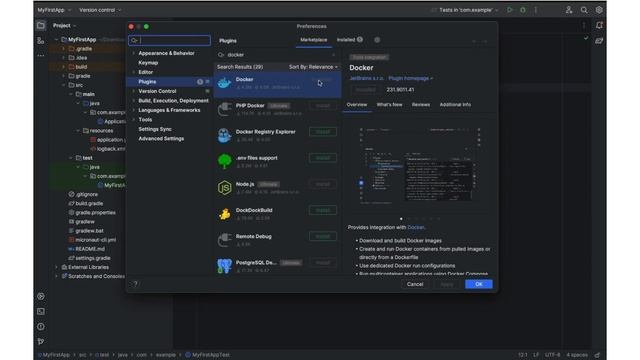Open the Sort By: Relevance dropdown
The image size is (640, 360).
point(313,67)
